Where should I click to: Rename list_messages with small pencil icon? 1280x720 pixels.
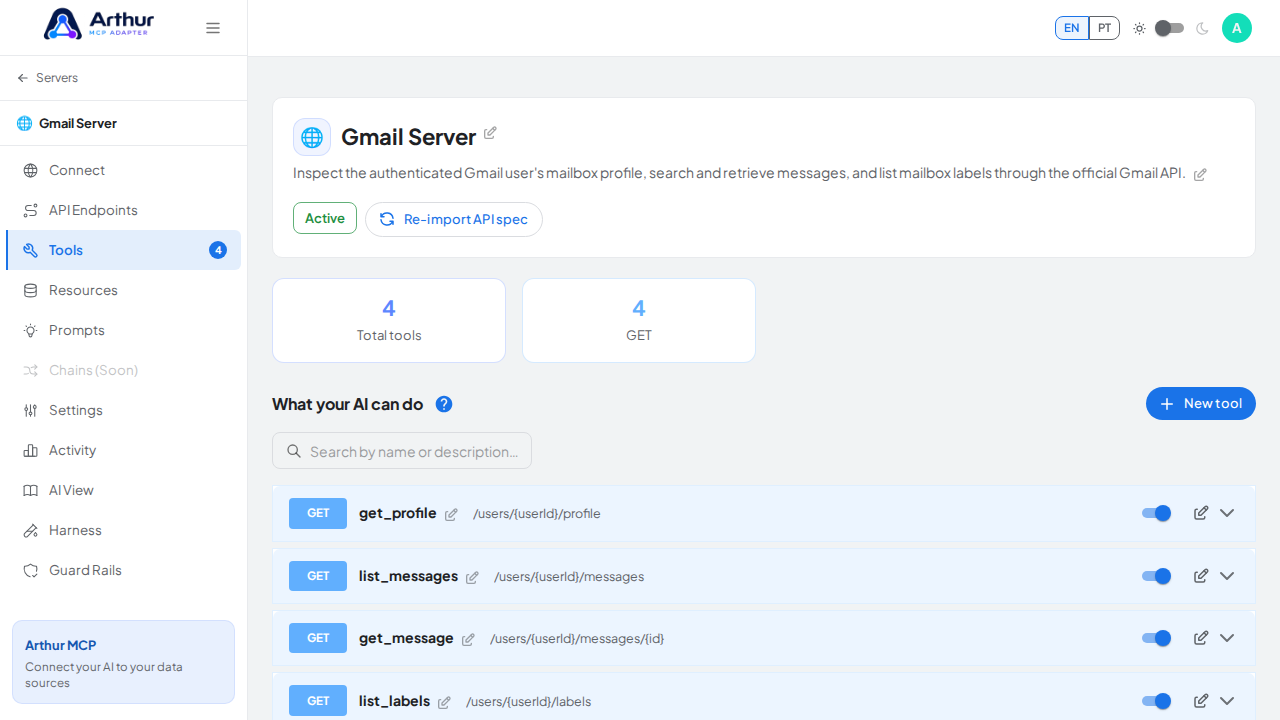472,577
